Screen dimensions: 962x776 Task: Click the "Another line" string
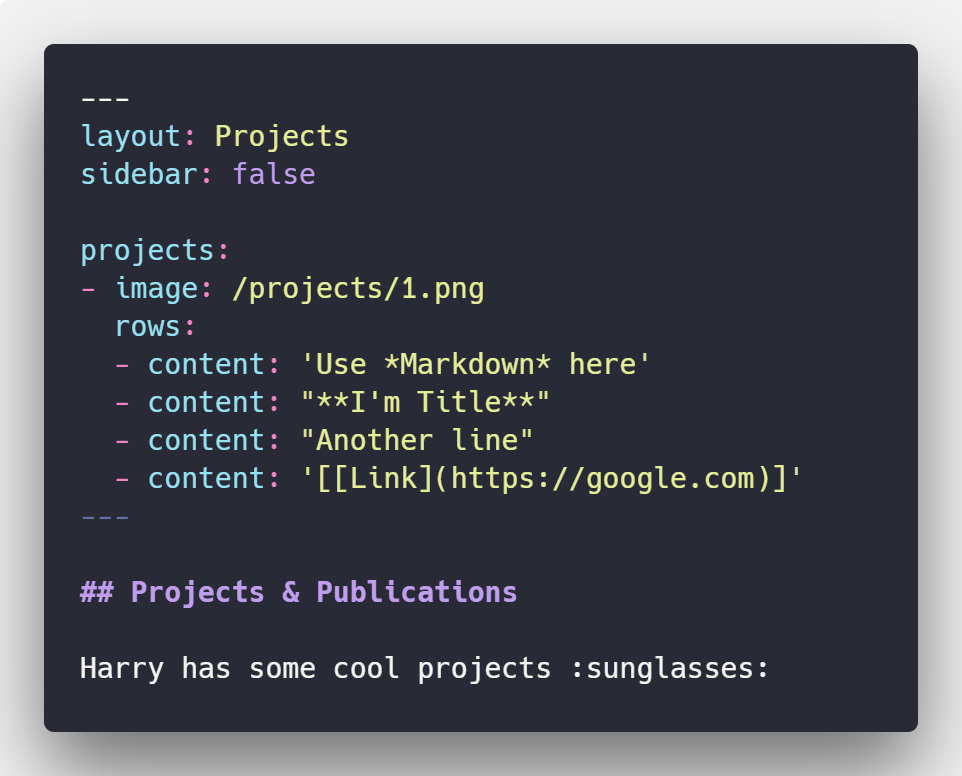417,440
